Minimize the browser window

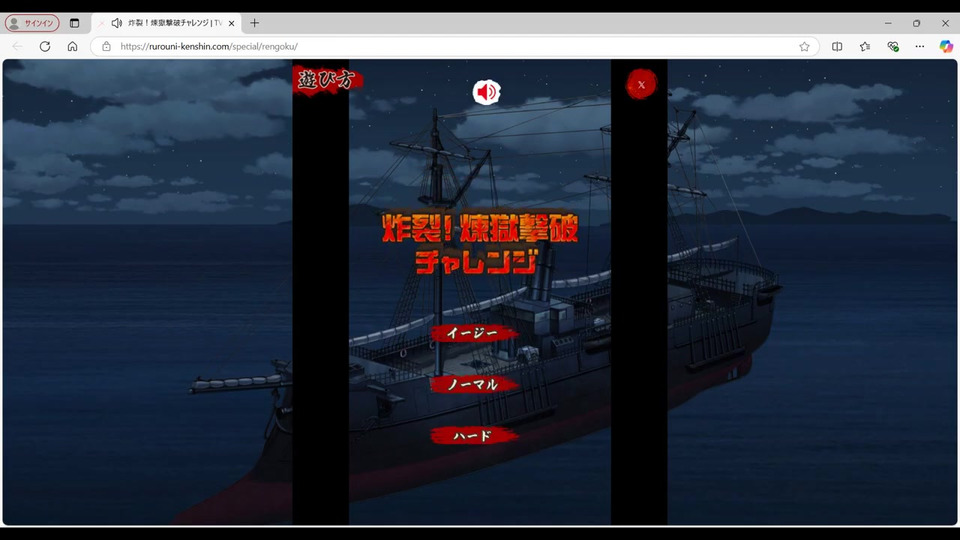point(888,23)
